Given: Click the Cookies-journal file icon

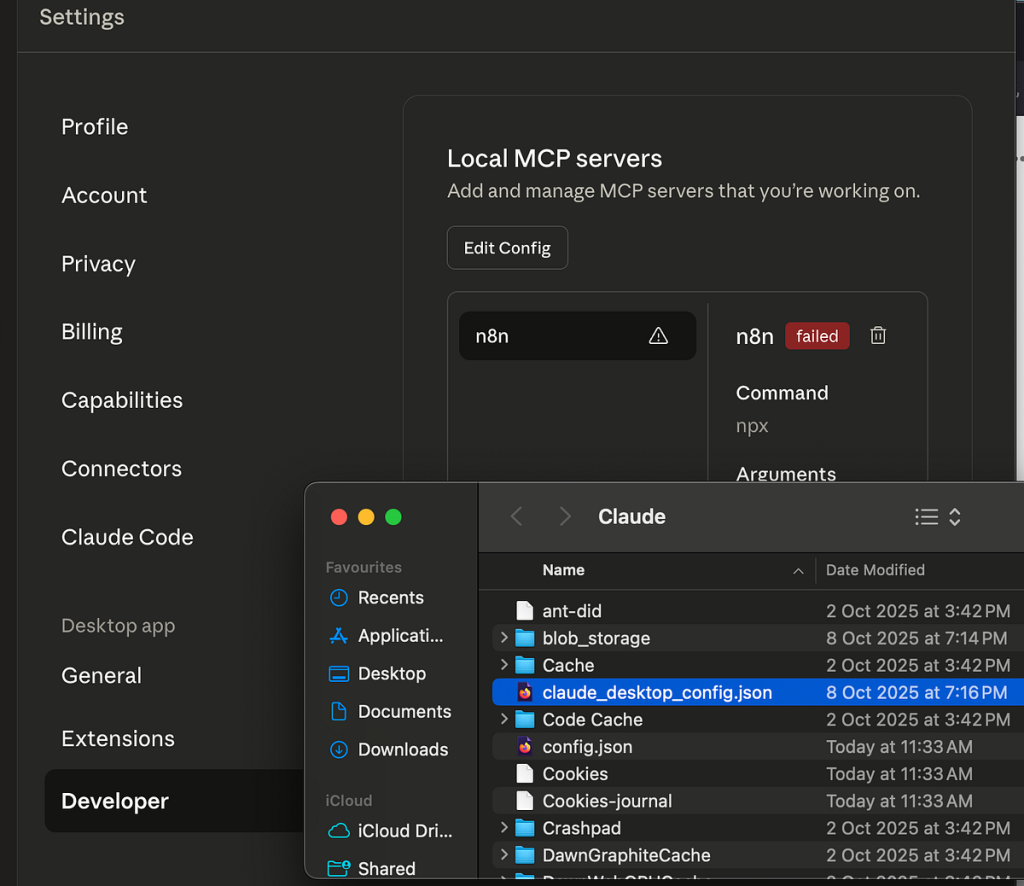Looking at the screenshot, I should pos(524,801).
